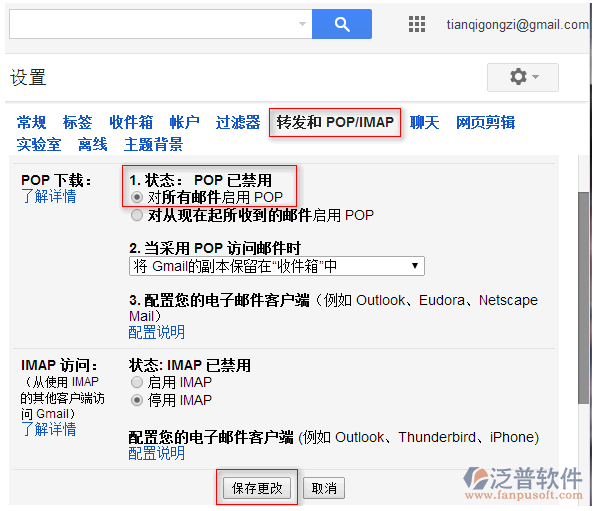Open the Google apps grid icon

[x=417, y=24]
